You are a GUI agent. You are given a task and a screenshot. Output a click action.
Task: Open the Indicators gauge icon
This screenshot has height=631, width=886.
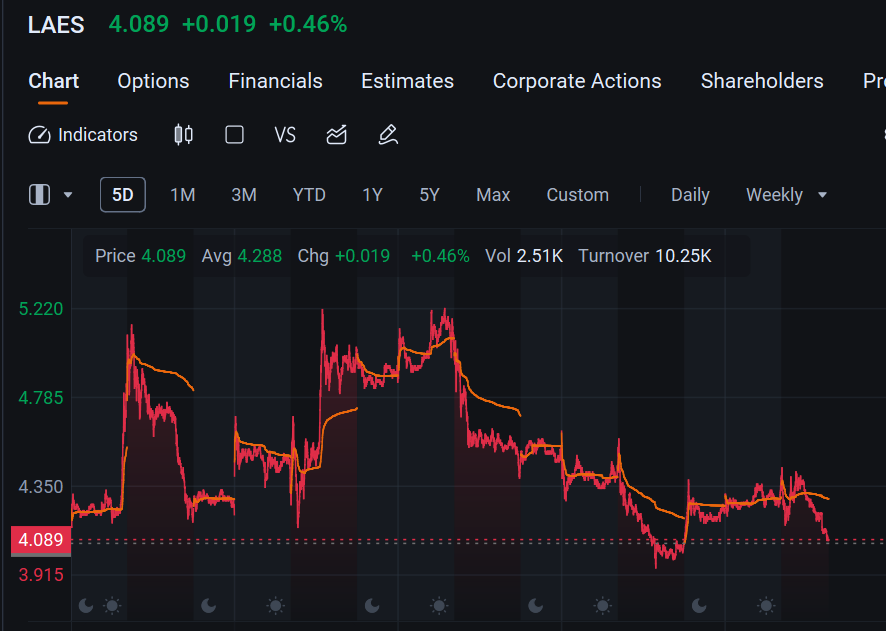(x=40, y=135)
